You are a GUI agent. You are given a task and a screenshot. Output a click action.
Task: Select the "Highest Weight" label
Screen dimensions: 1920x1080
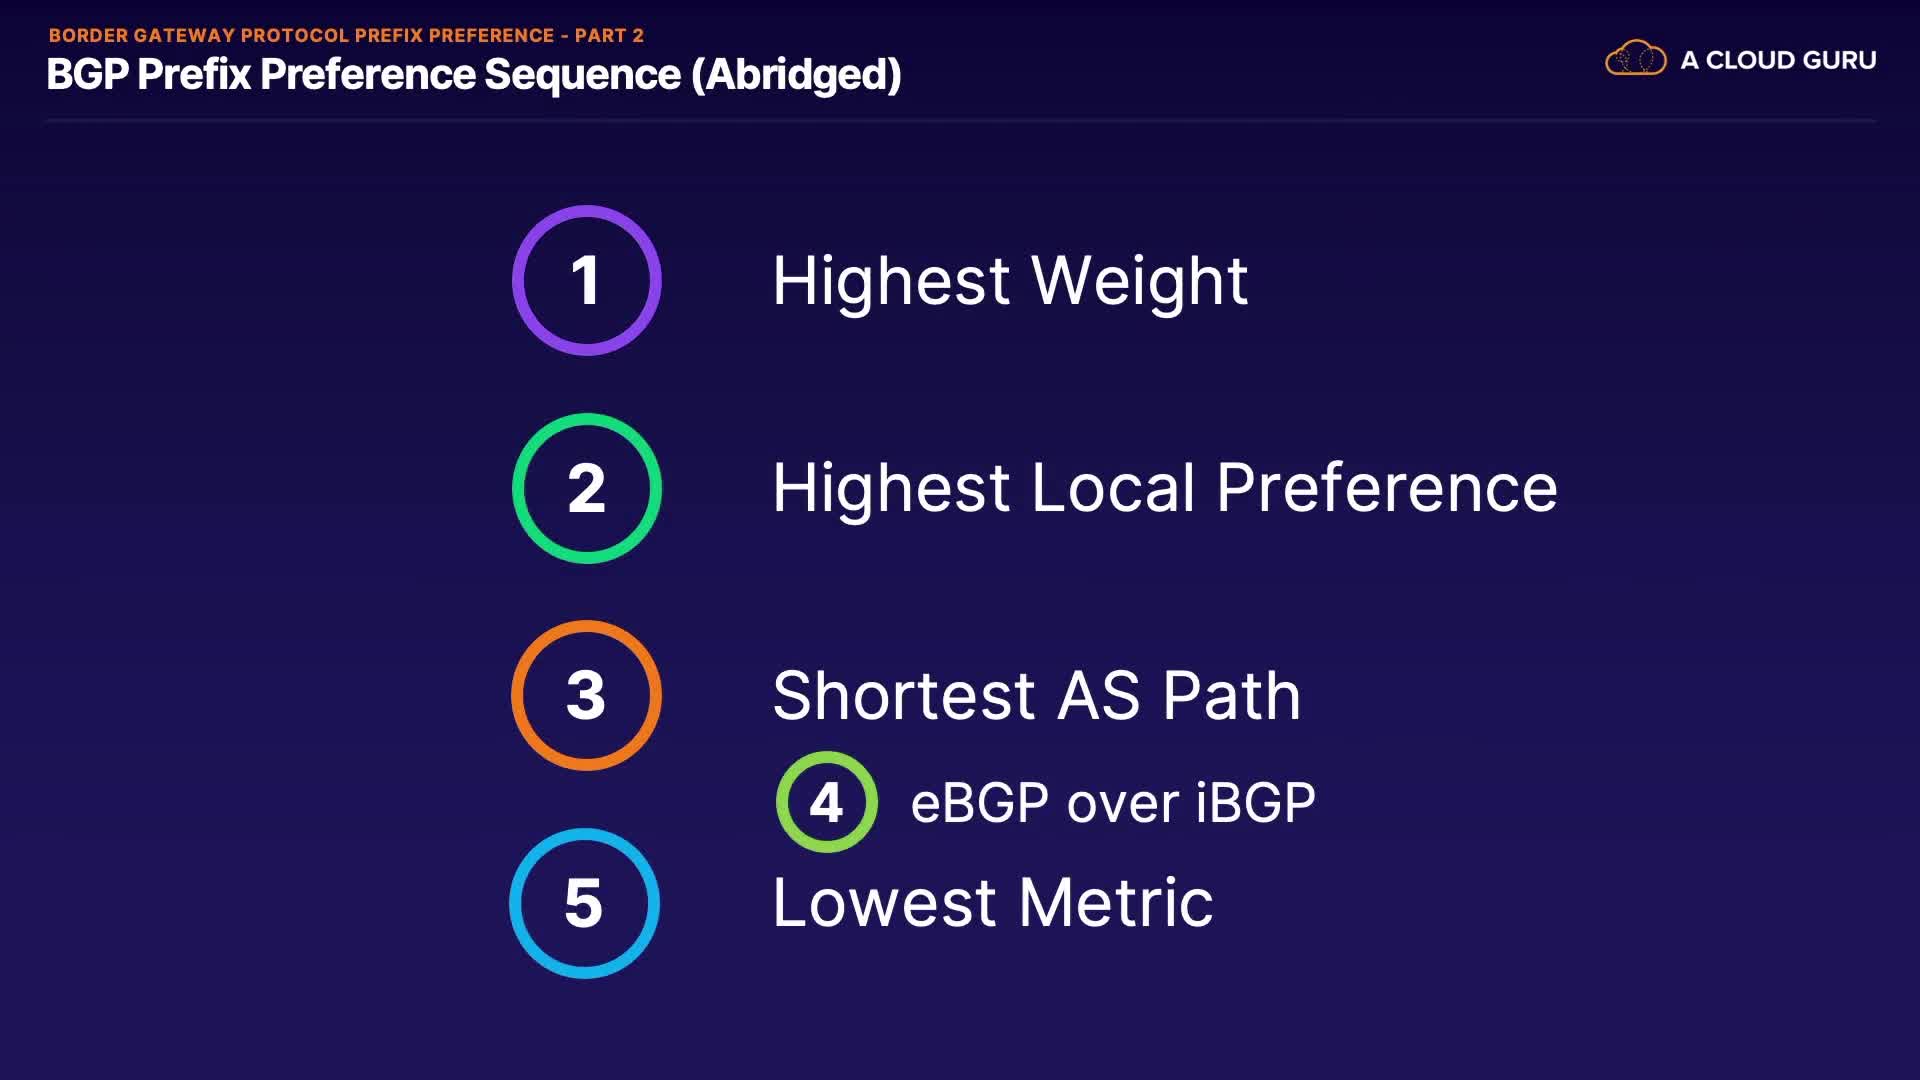tap(1009, 280)
